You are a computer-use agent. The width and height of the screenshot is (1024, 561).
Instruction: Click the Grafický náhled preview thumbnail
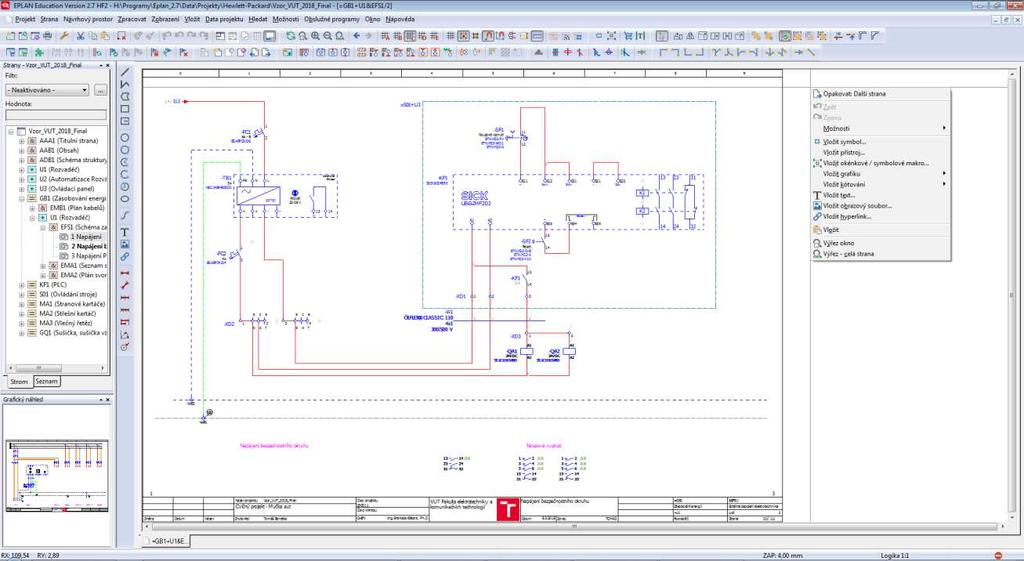point(57,475)
